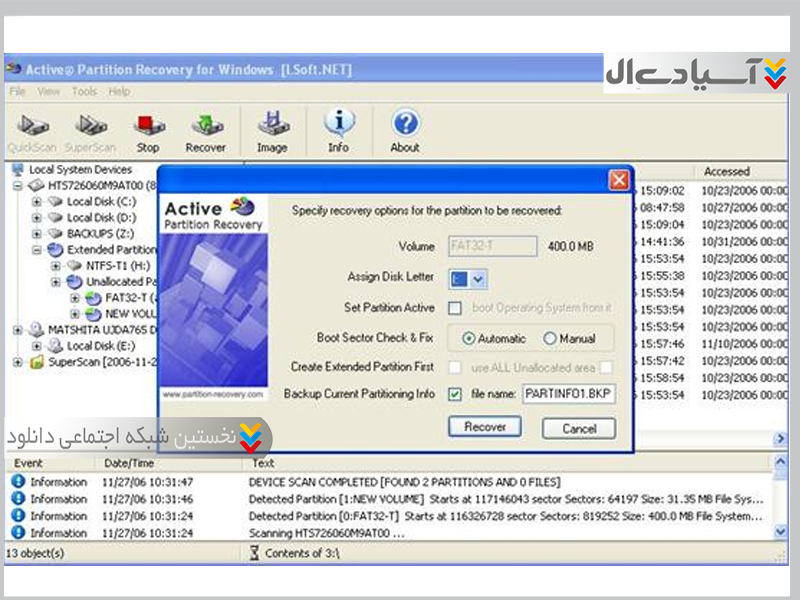This screenshot has width=800, height=600.
Task: Click the backup file name field
Action: pyautogui.click(x=567, y=394)
